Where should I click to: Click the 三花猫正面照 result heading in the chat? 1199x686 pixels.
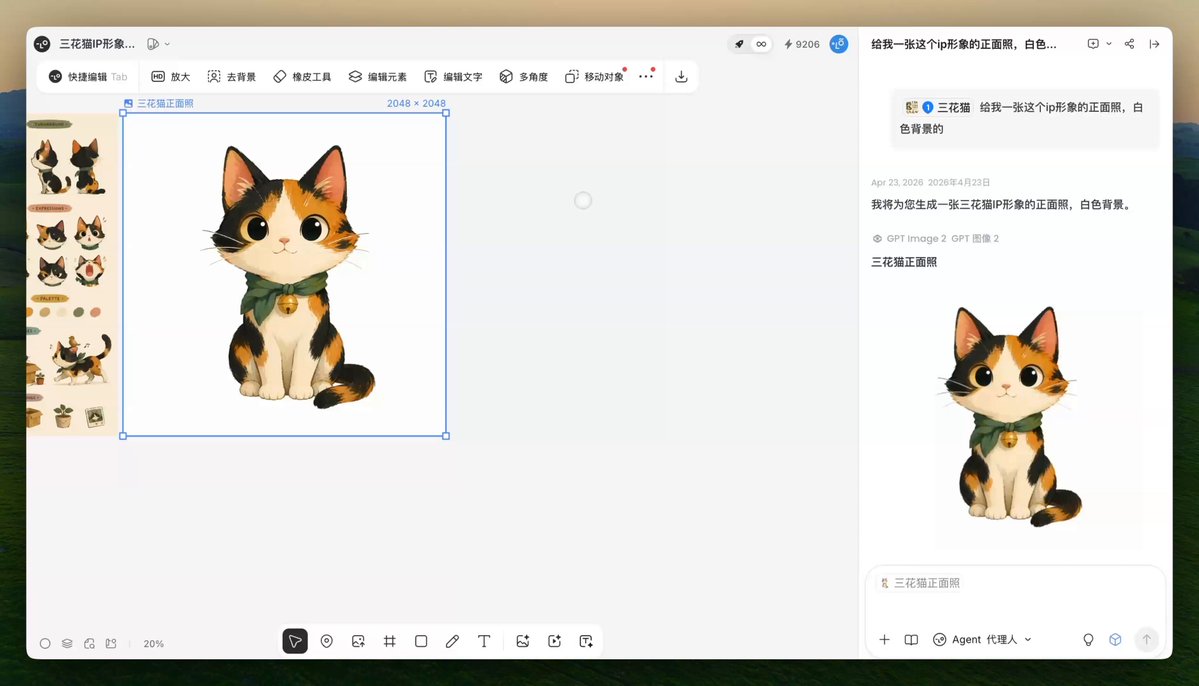coord(904,262)
